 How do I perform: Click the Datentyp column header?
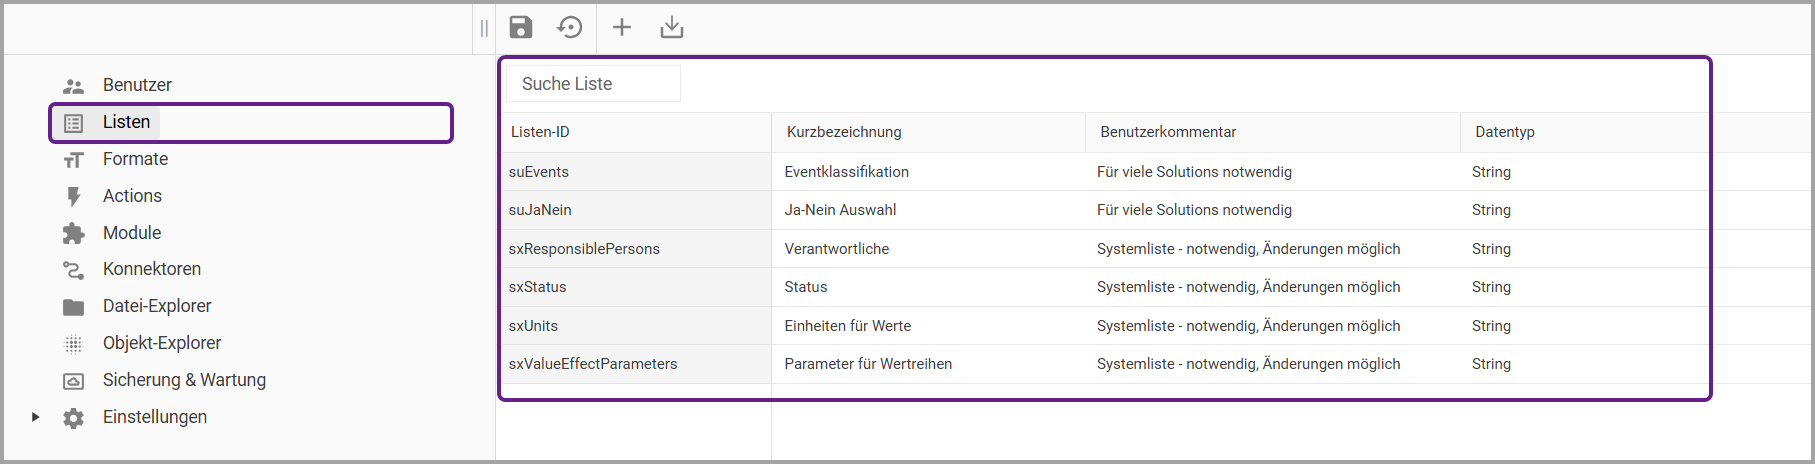[x=1504, y=132]
